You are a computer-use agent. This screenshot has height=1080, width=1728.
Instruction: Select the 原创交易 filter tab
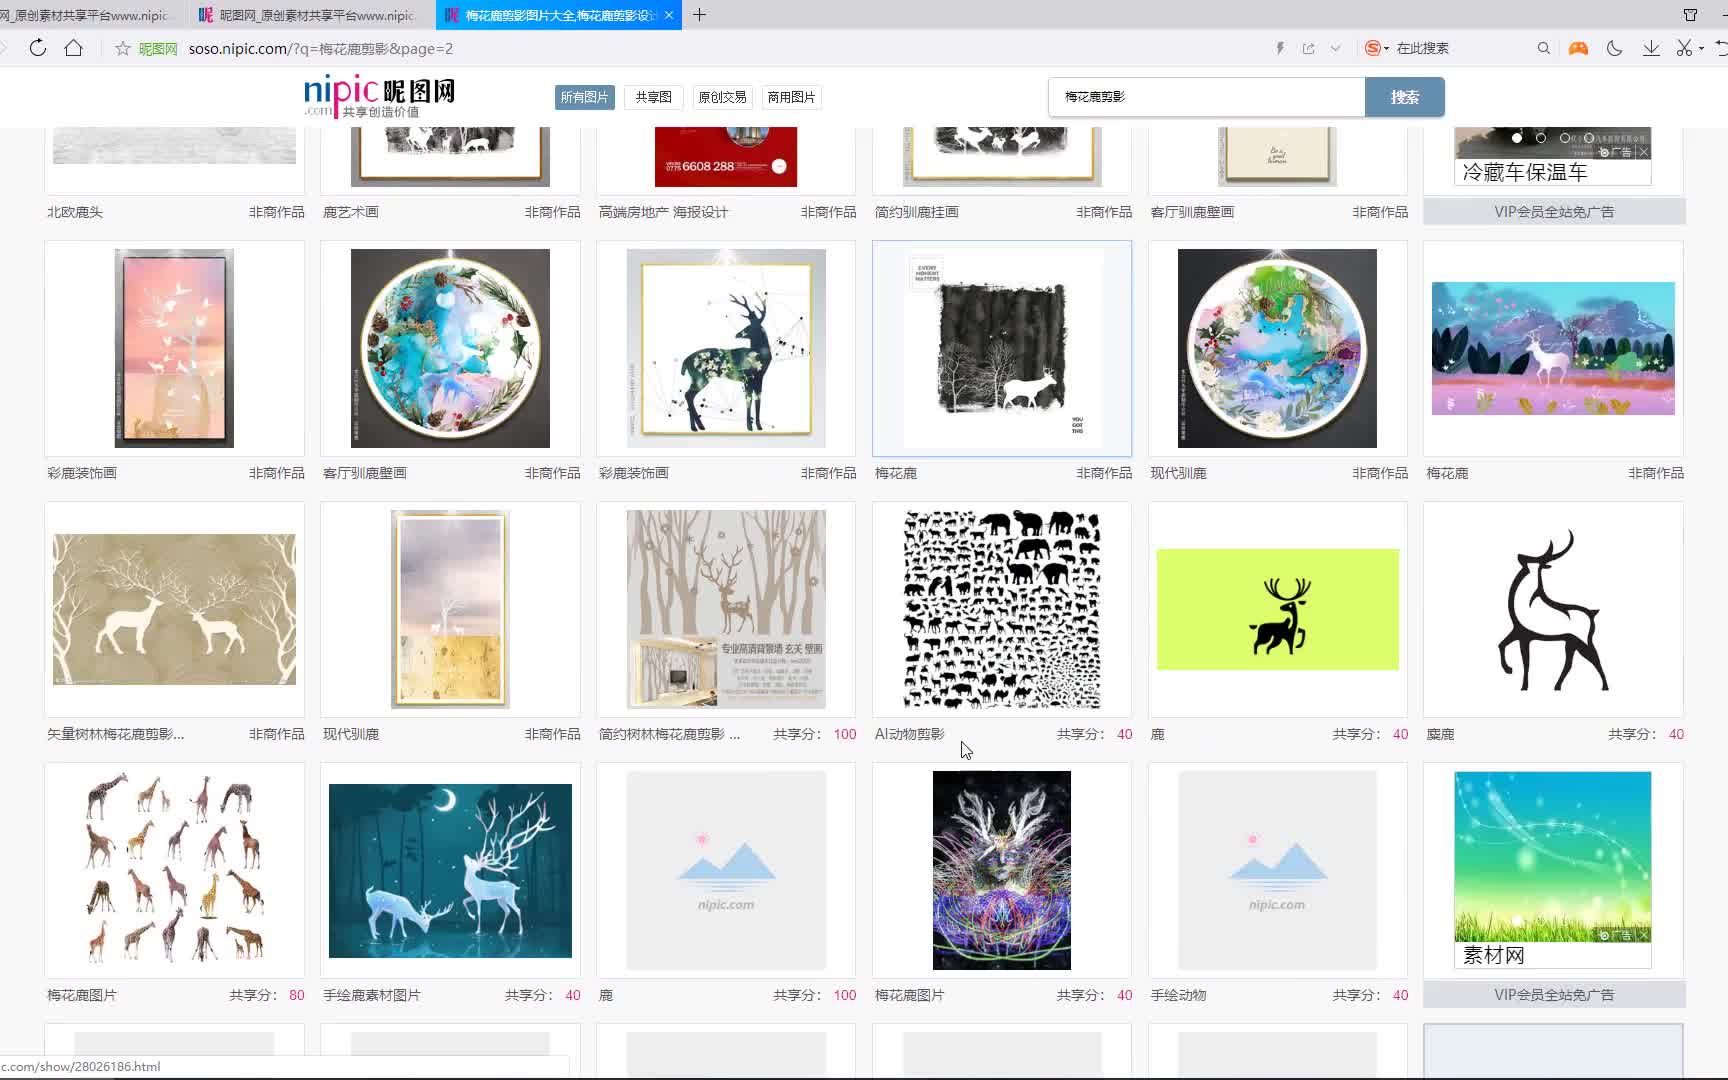pos(722,97)
